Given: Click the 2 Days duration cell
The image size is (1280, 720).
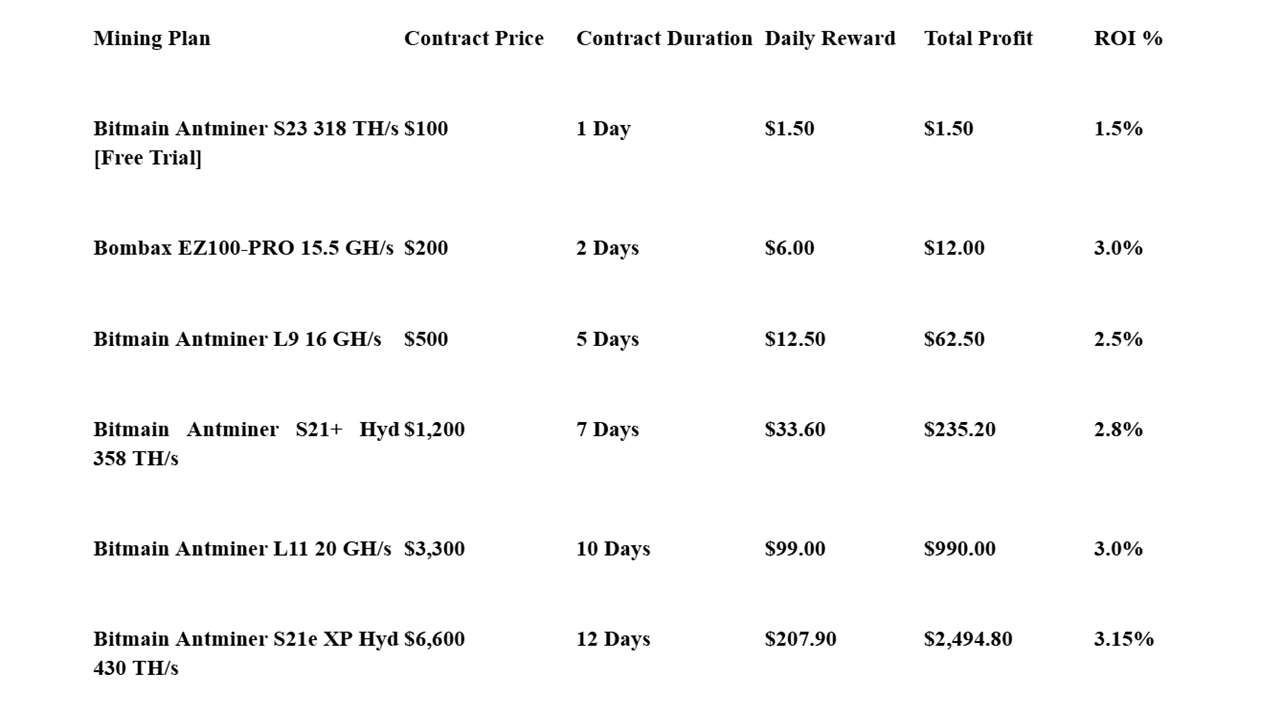Looking at the screenshot, I should tap(607, 248).
